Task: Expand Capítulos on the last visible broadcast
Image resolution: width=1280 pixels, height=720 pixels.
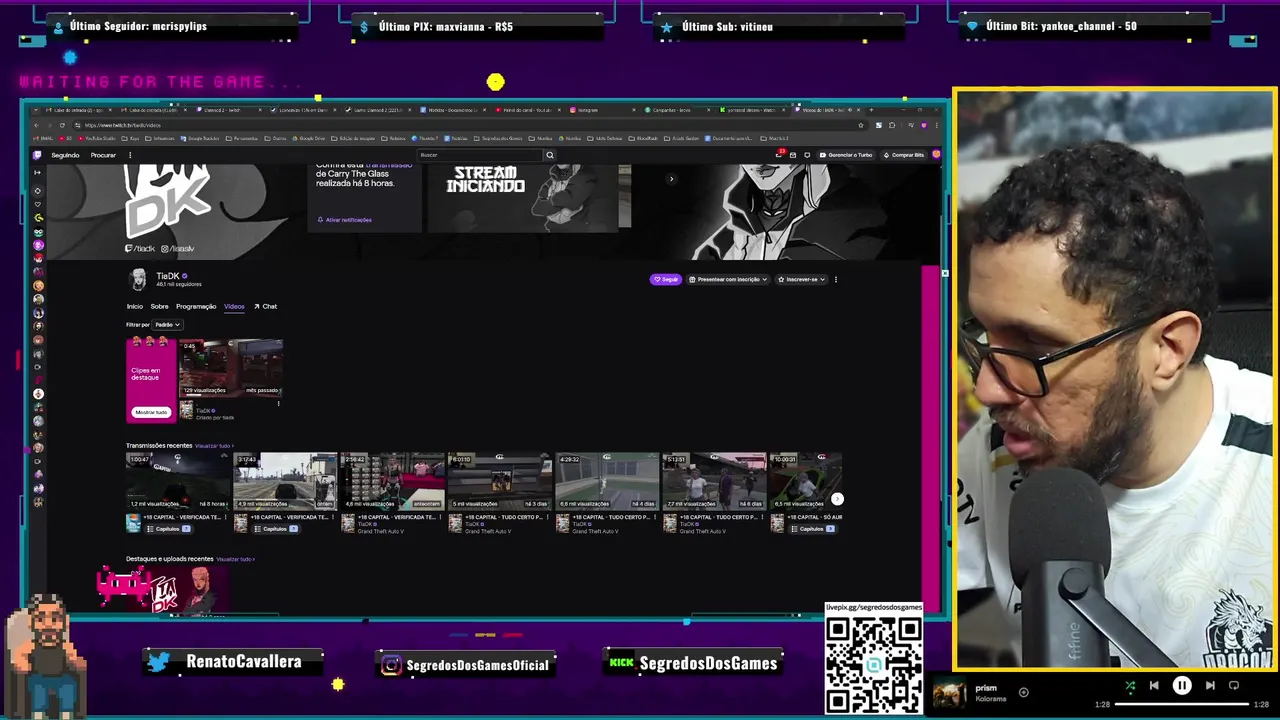Action: click(x=813, y=529)
